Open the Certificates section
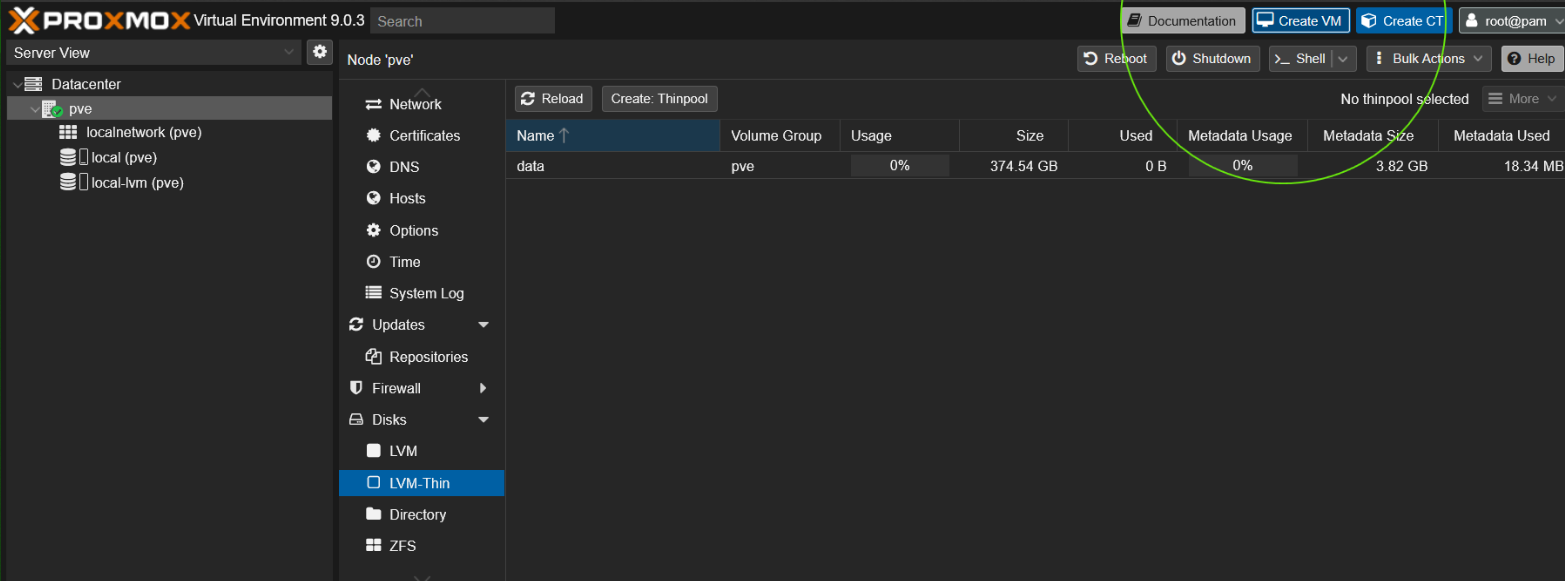 tap(422, 135)
